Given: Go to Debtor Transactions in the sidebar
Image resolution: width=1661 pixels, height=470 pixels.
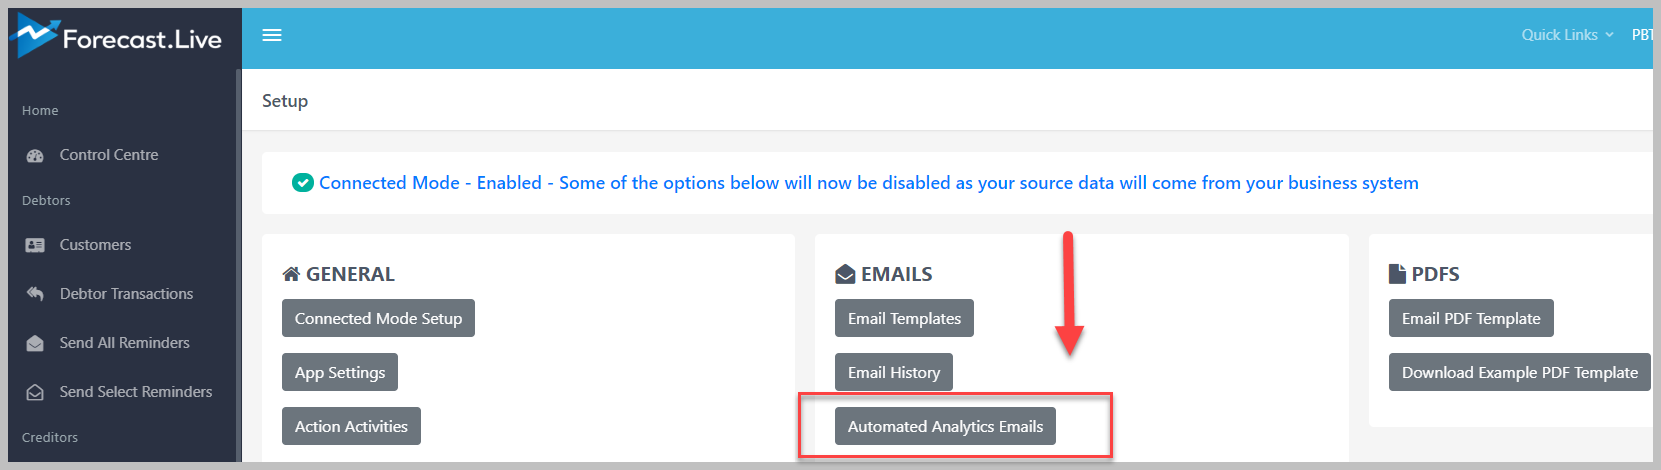Looking at the screenshot, I should [x=126, y=294].
